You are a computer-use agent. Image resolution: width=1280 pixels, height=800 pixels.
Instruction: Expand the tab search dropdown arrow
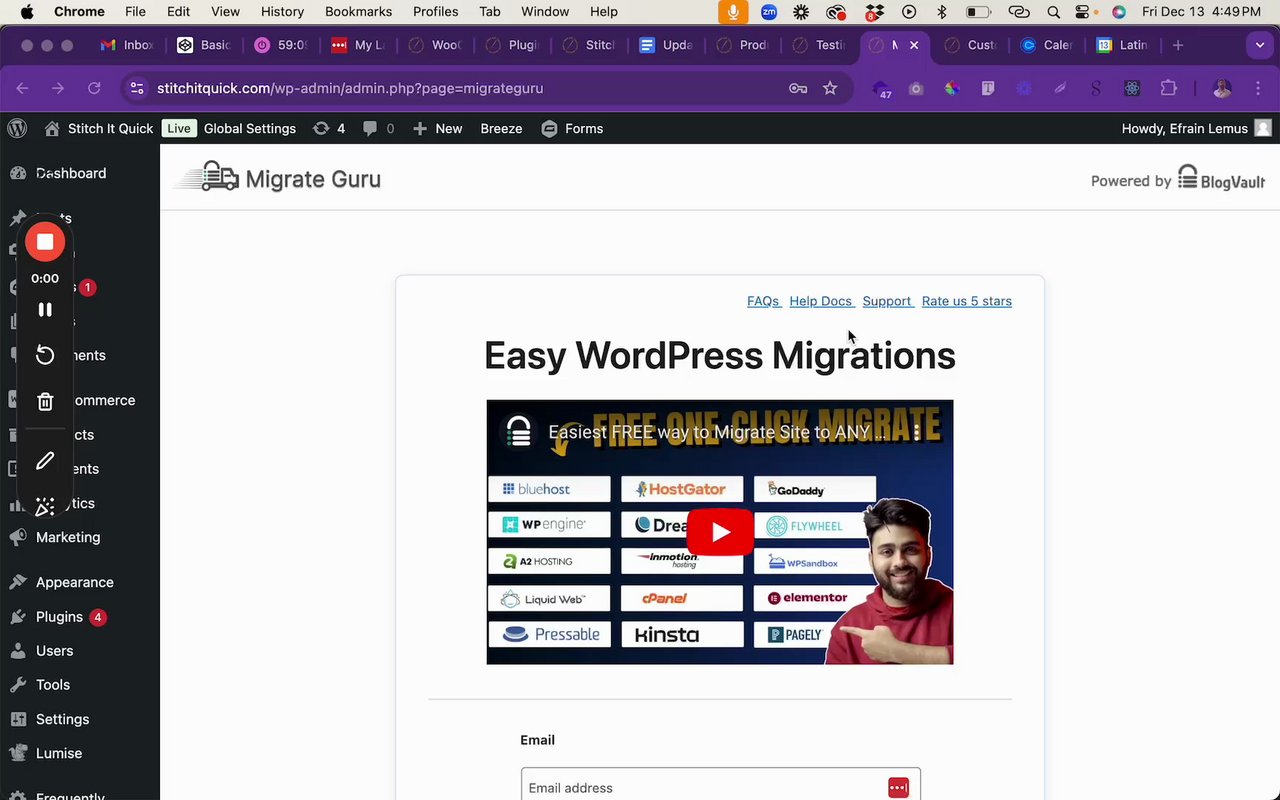click(x=1260, y=45)
